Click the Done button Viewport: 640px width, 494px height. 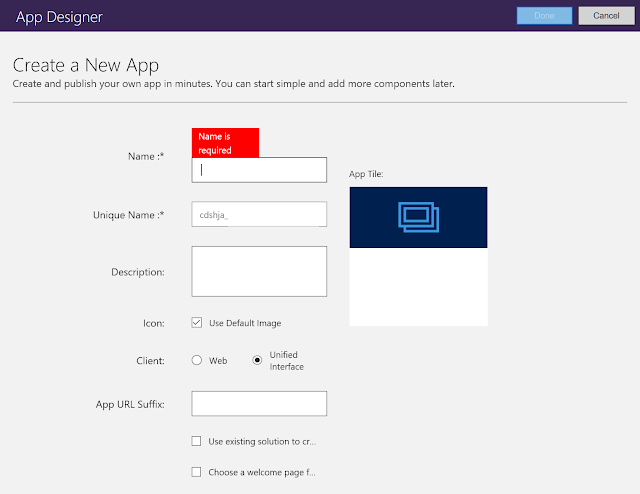click(544, 16)
